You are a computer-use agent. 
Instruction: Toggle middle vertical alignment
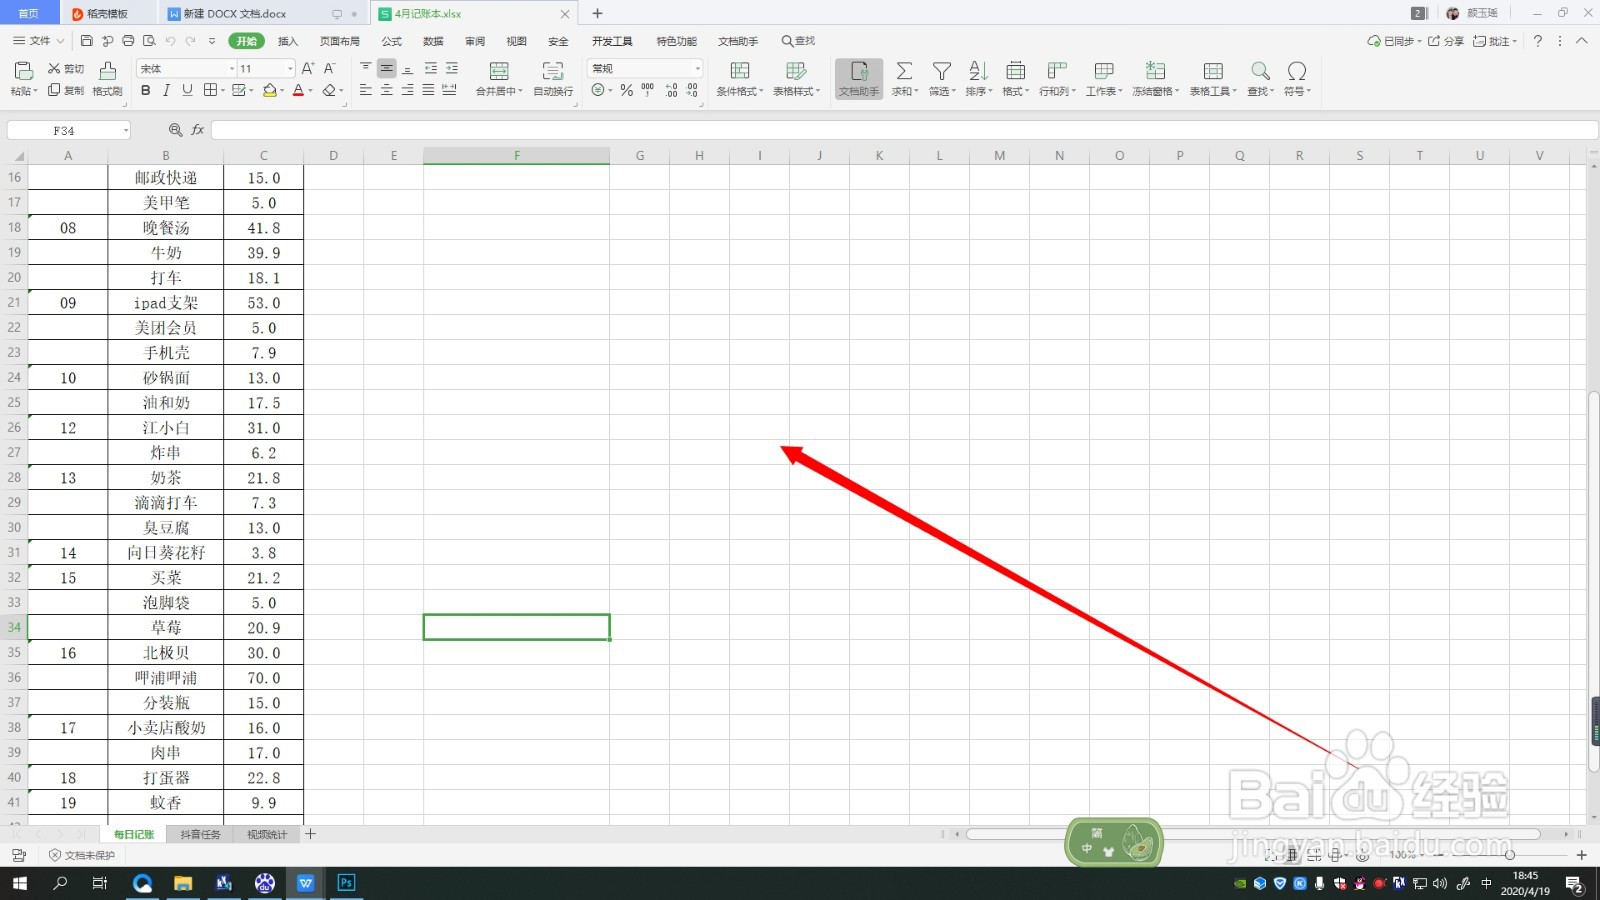click(386, 68)
